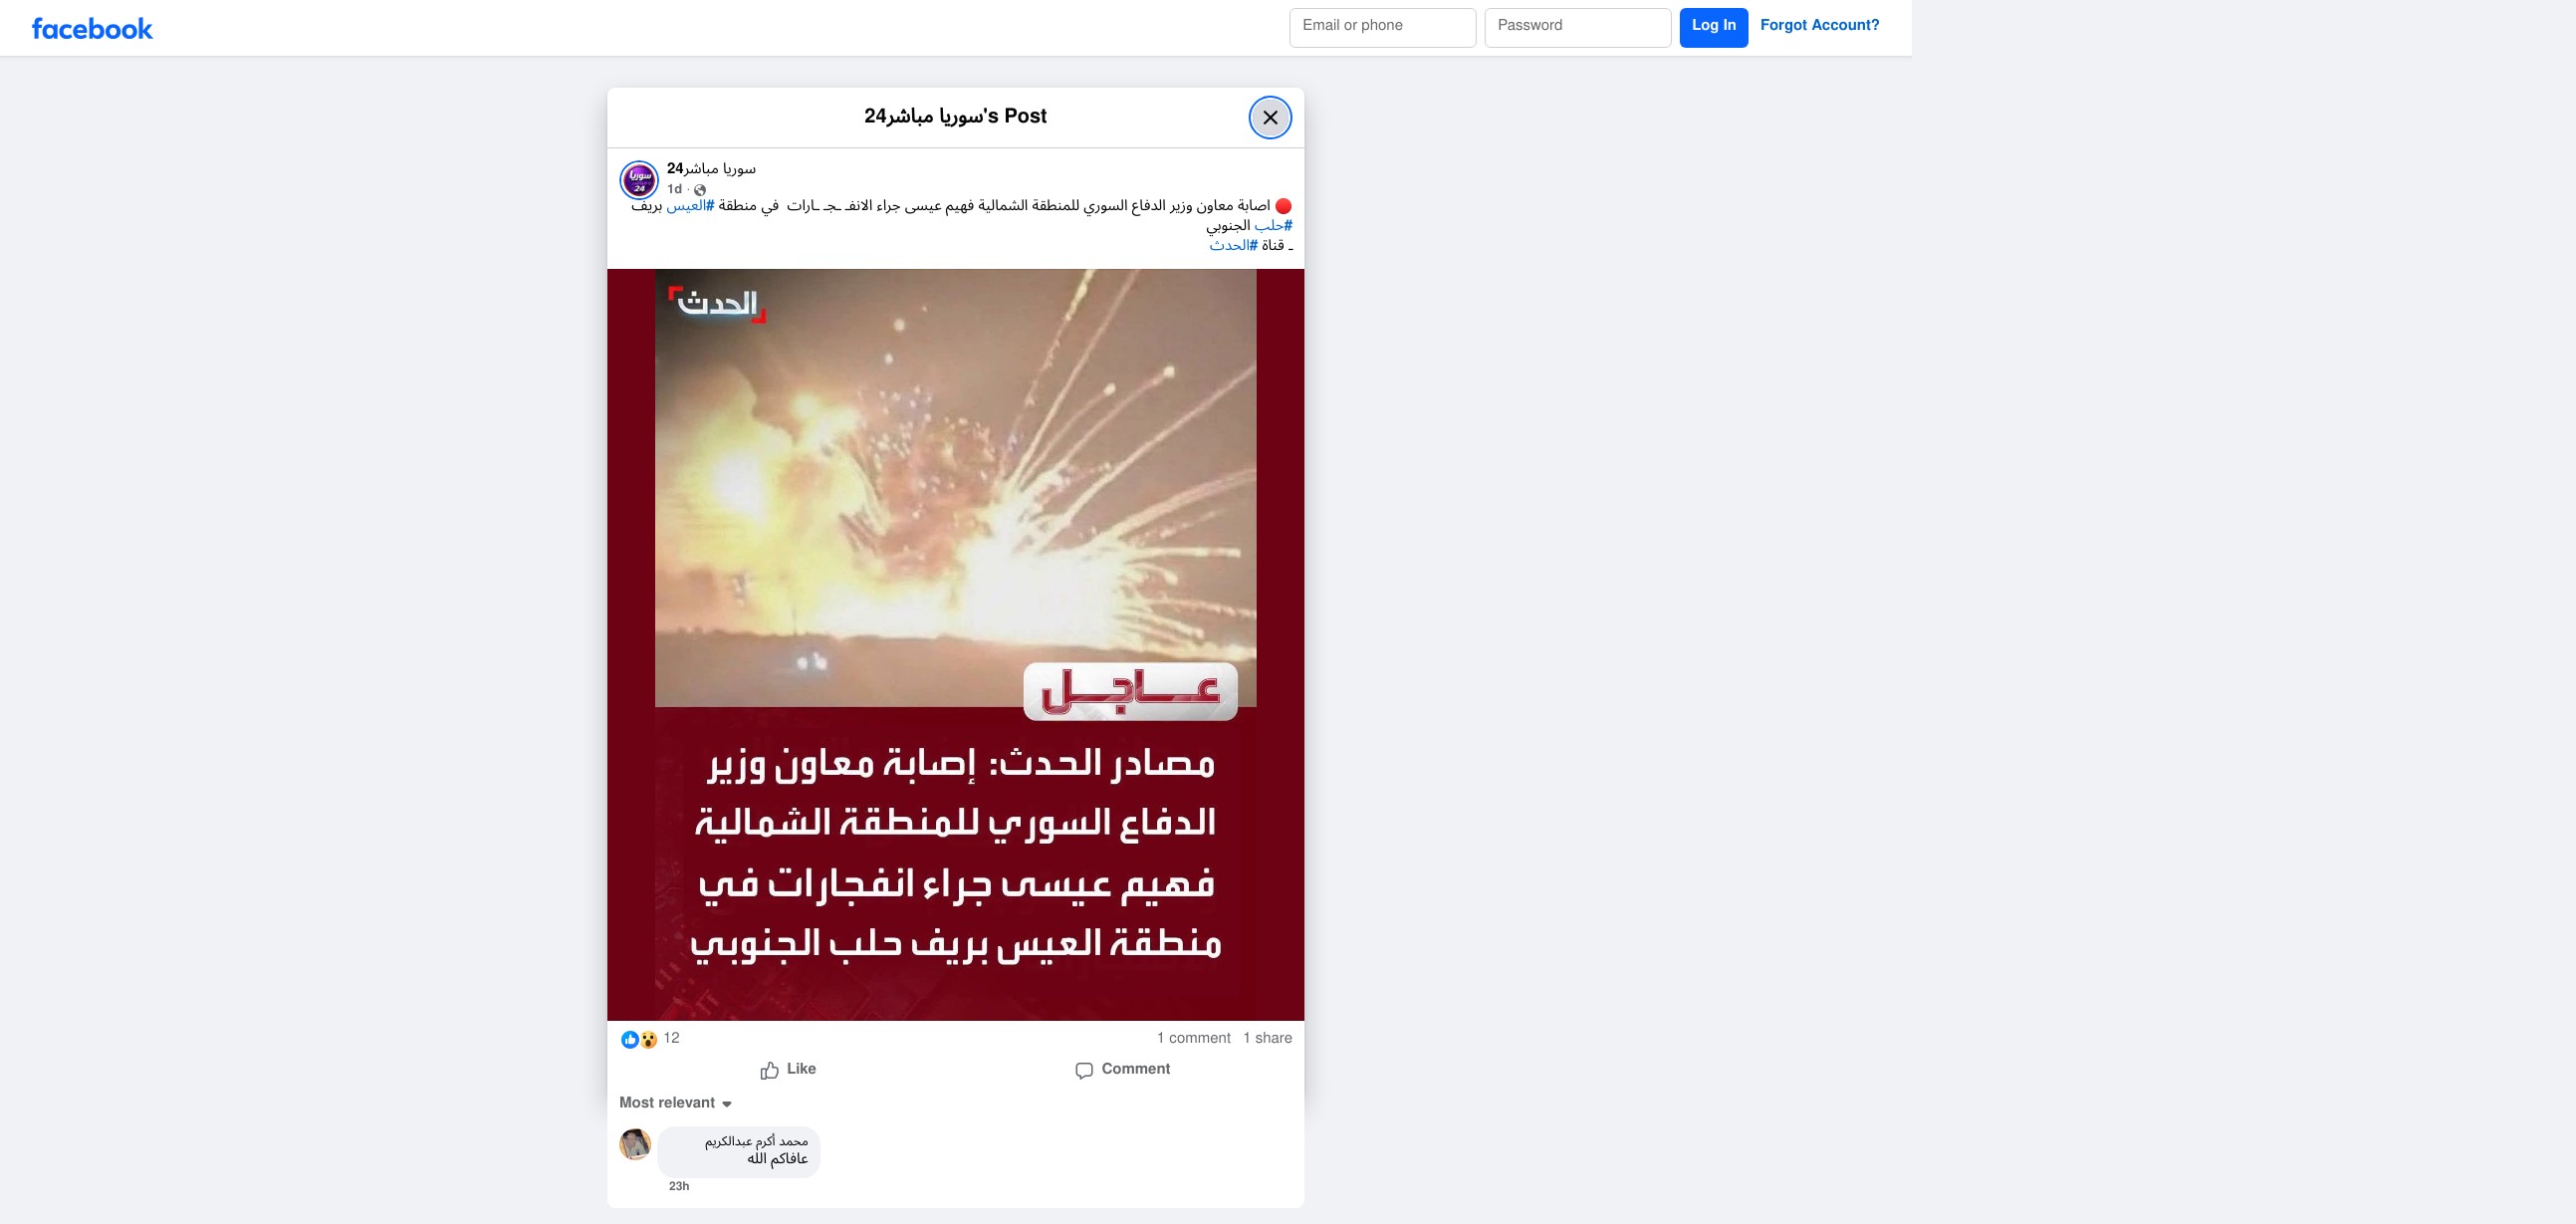Focus the Password field

click(x=1577, y=27)
